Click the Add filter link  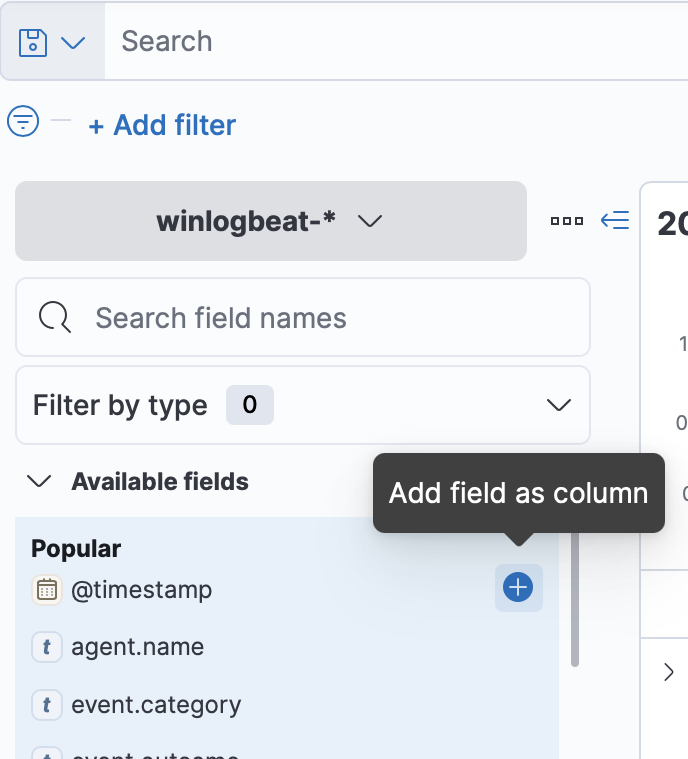(162, 125)
